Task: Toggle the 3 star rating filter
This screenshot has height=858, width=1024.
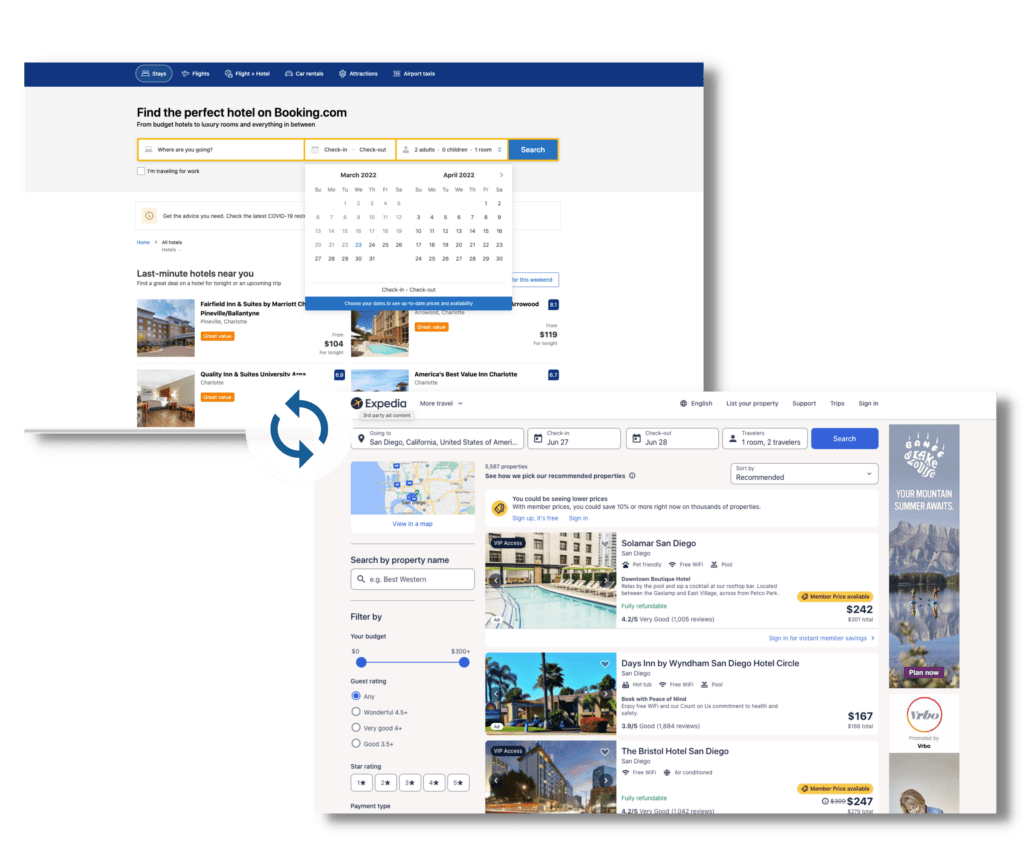Action: [409, 782]
